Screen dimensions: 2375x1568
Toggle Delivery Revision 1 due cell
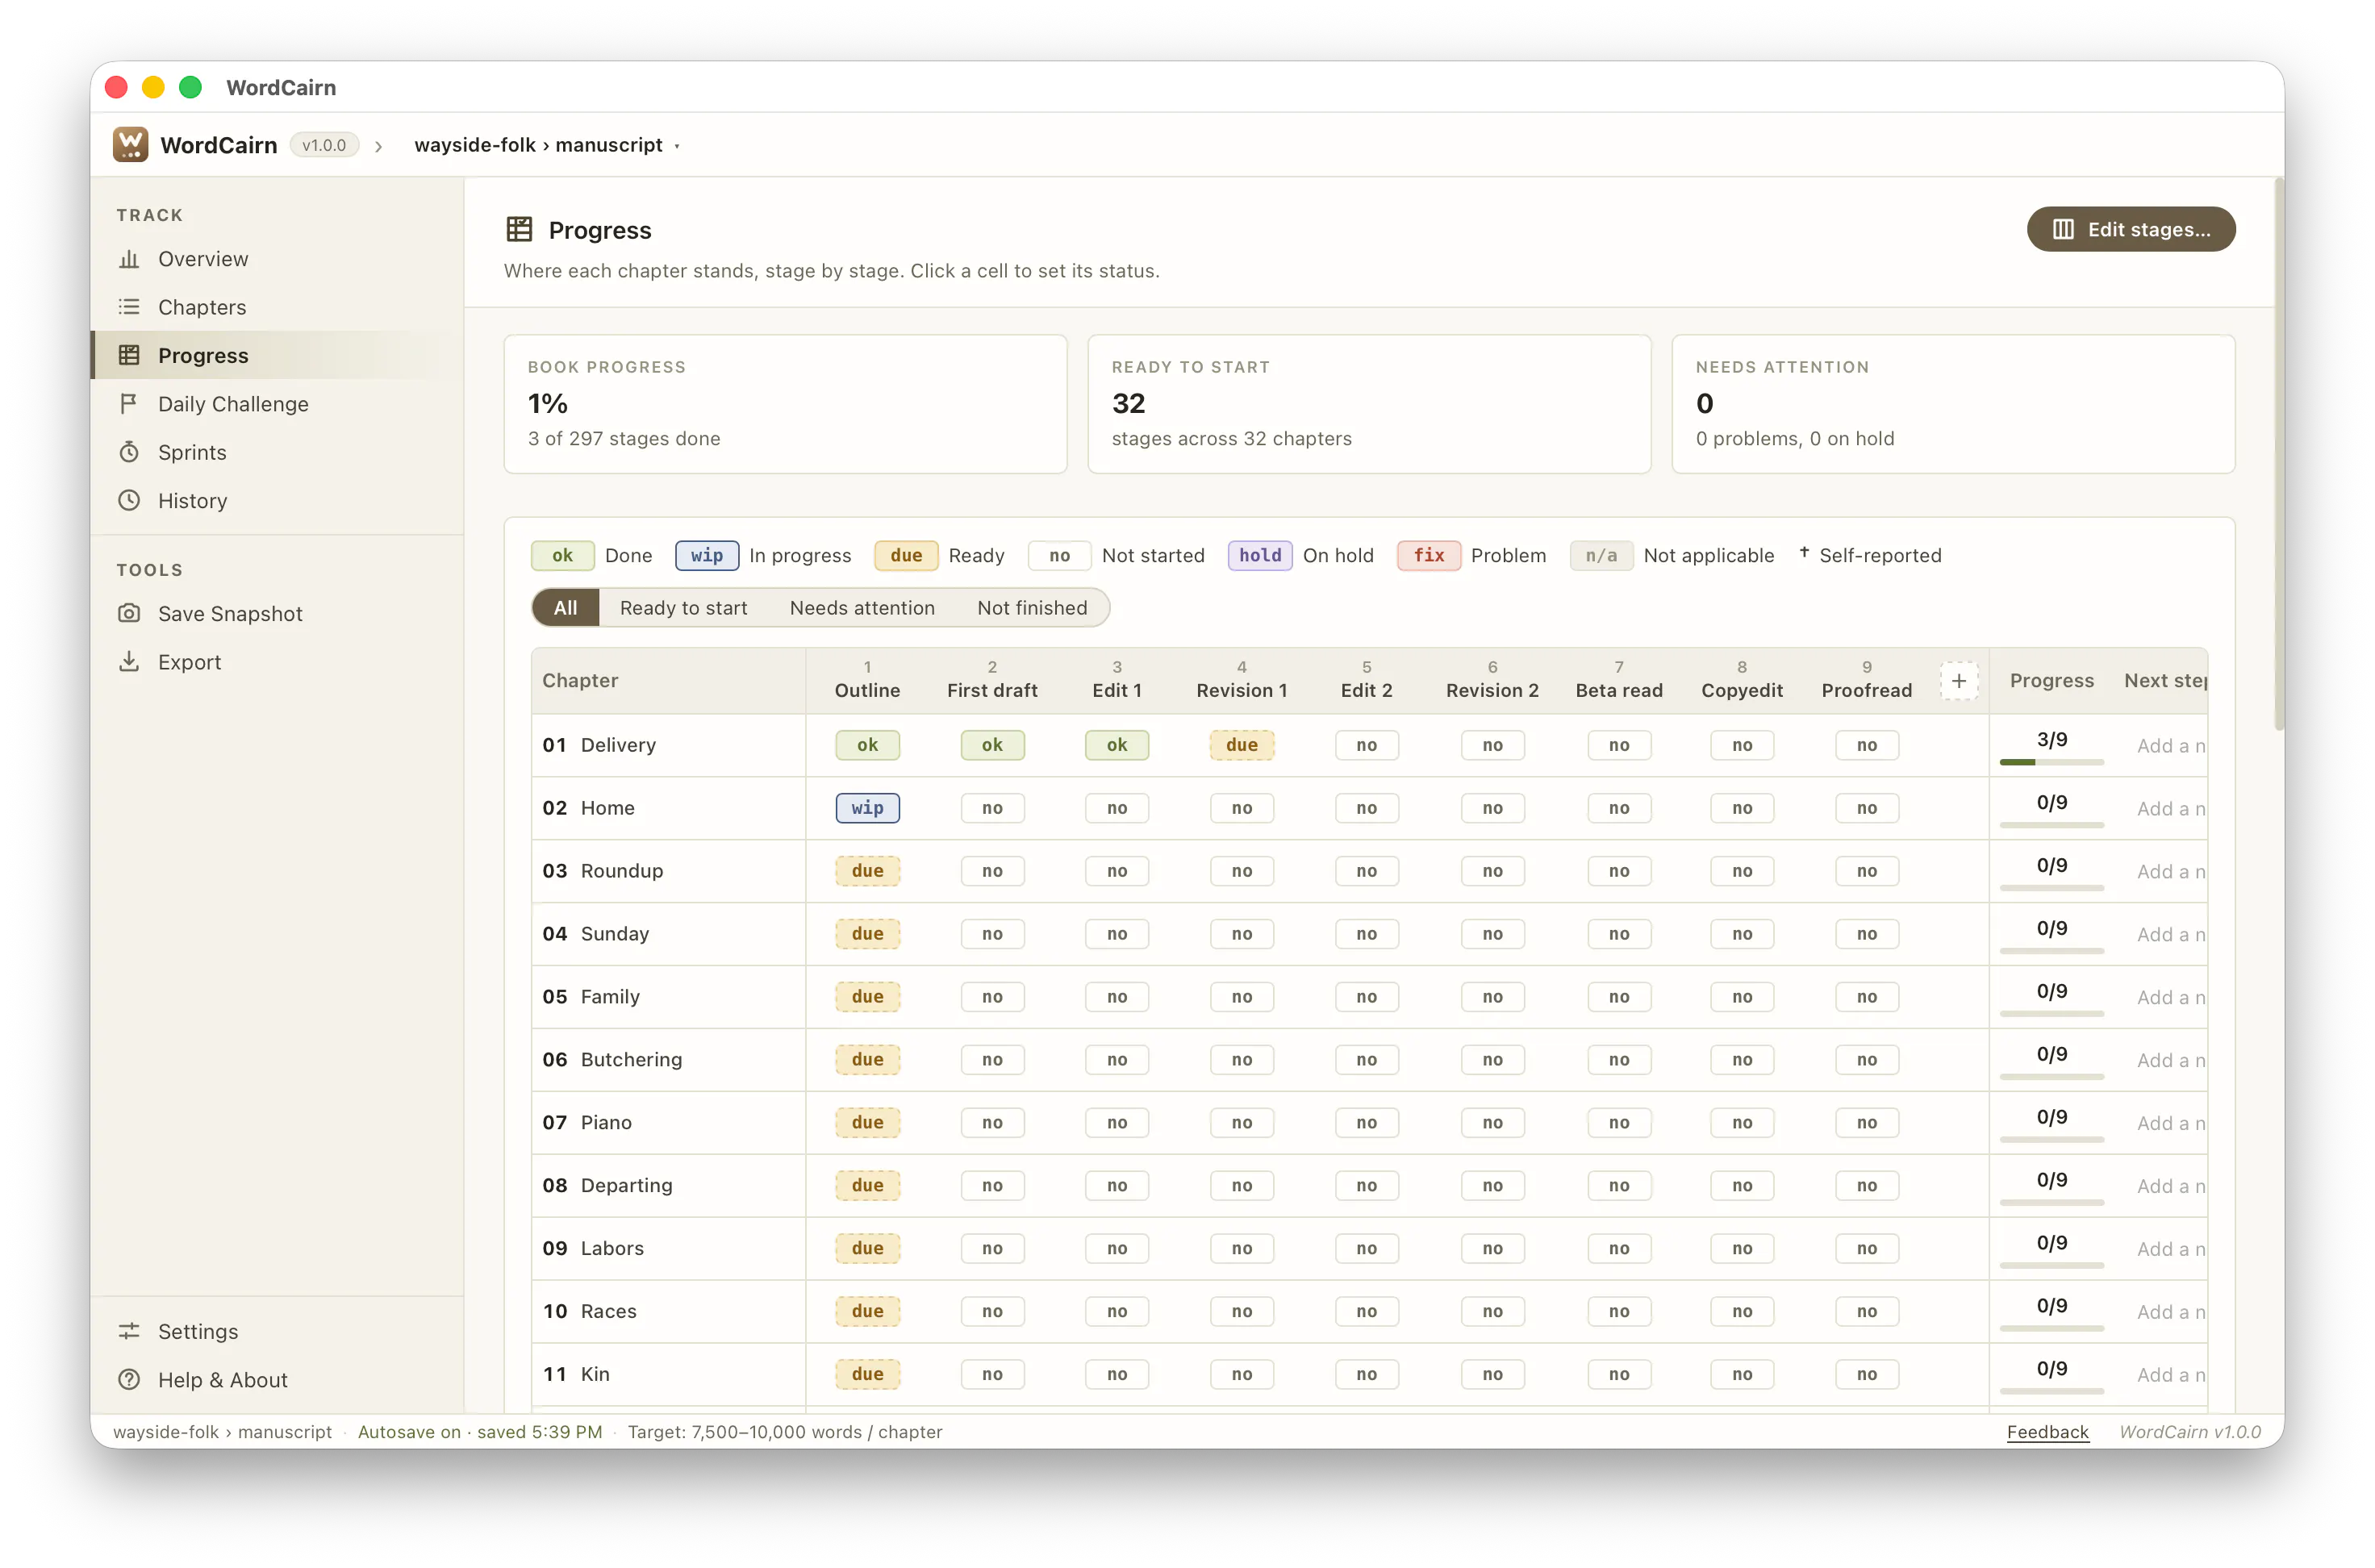[1241, 745]
